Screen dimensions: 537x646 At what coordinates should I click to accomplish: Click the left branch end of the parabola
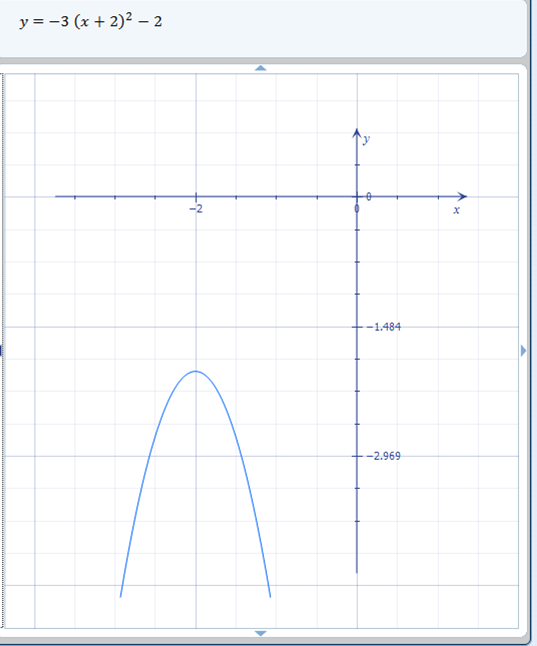coord(120,596)
